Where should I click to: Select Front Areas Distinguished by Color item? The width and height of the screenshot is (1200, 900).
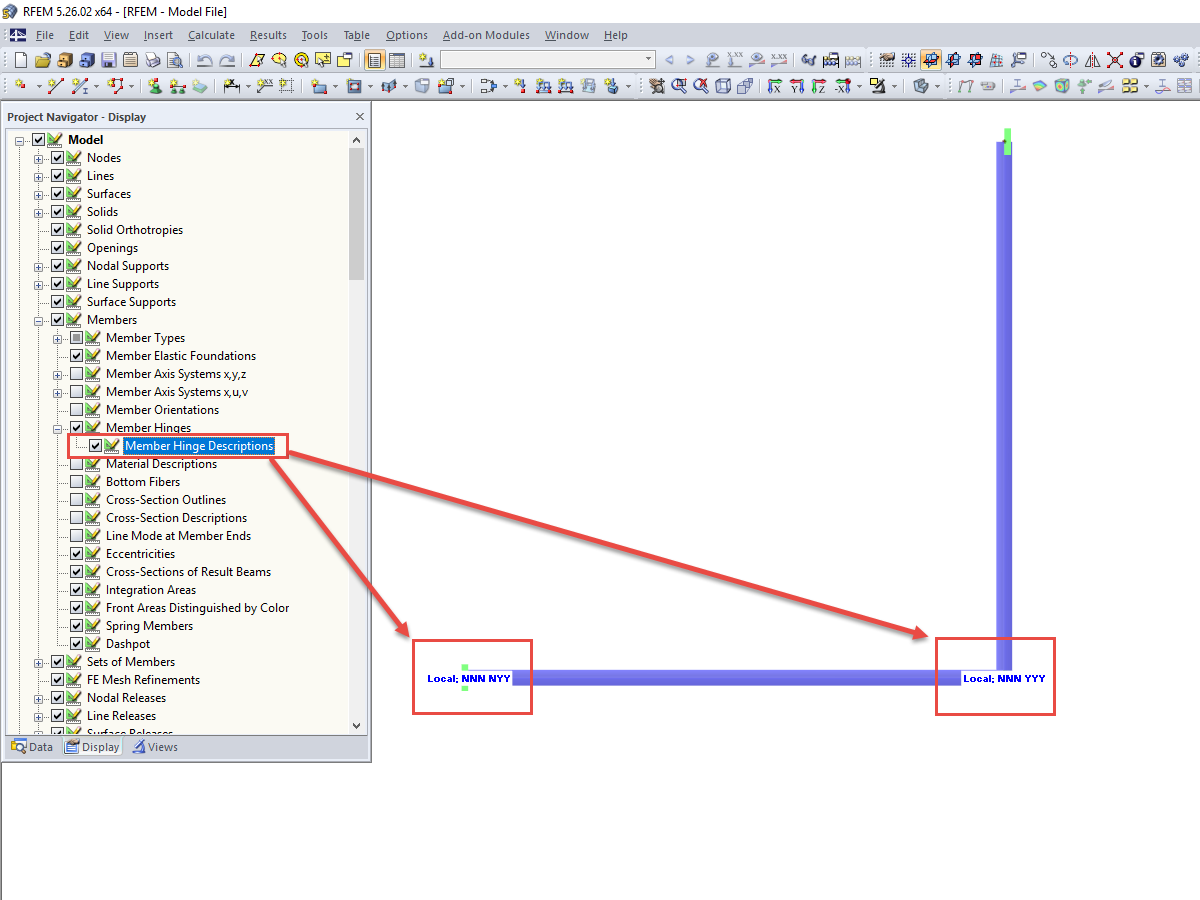pyautogui.click(x=197, y=608)
